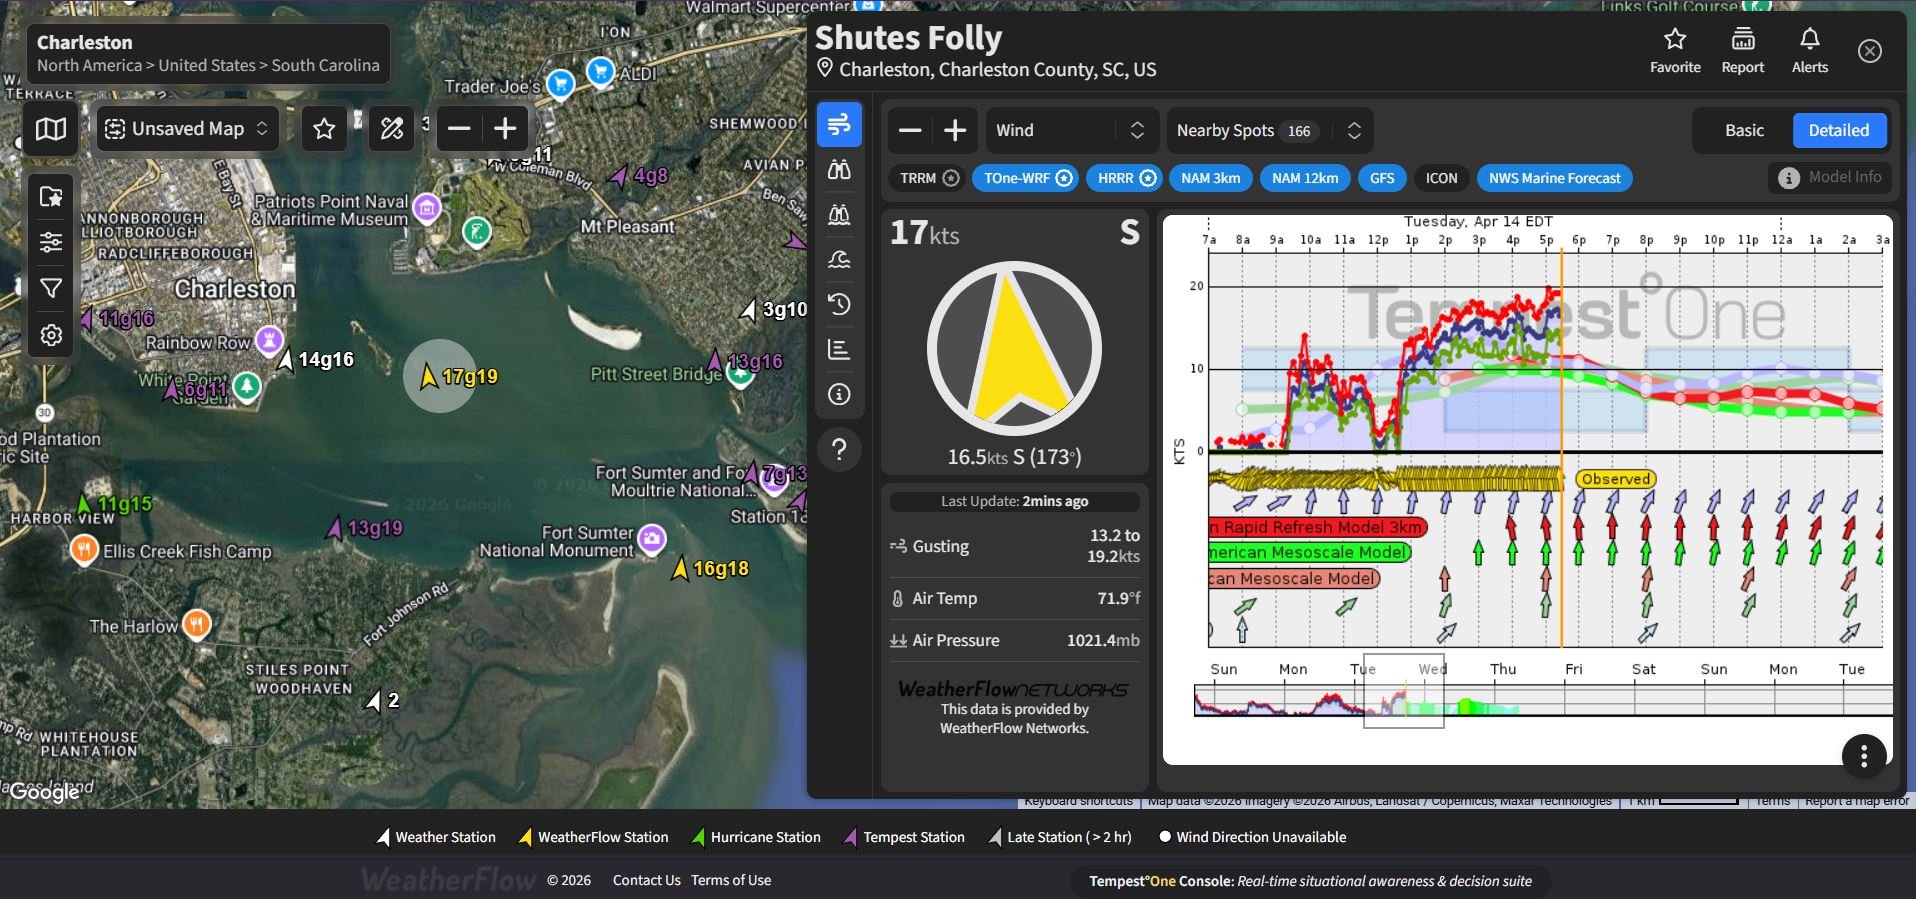Image resolution: width=1916 pixels, height=899 pixels.
Task: Open the buoy/marine sidebar icon
Action: [840, 214]
